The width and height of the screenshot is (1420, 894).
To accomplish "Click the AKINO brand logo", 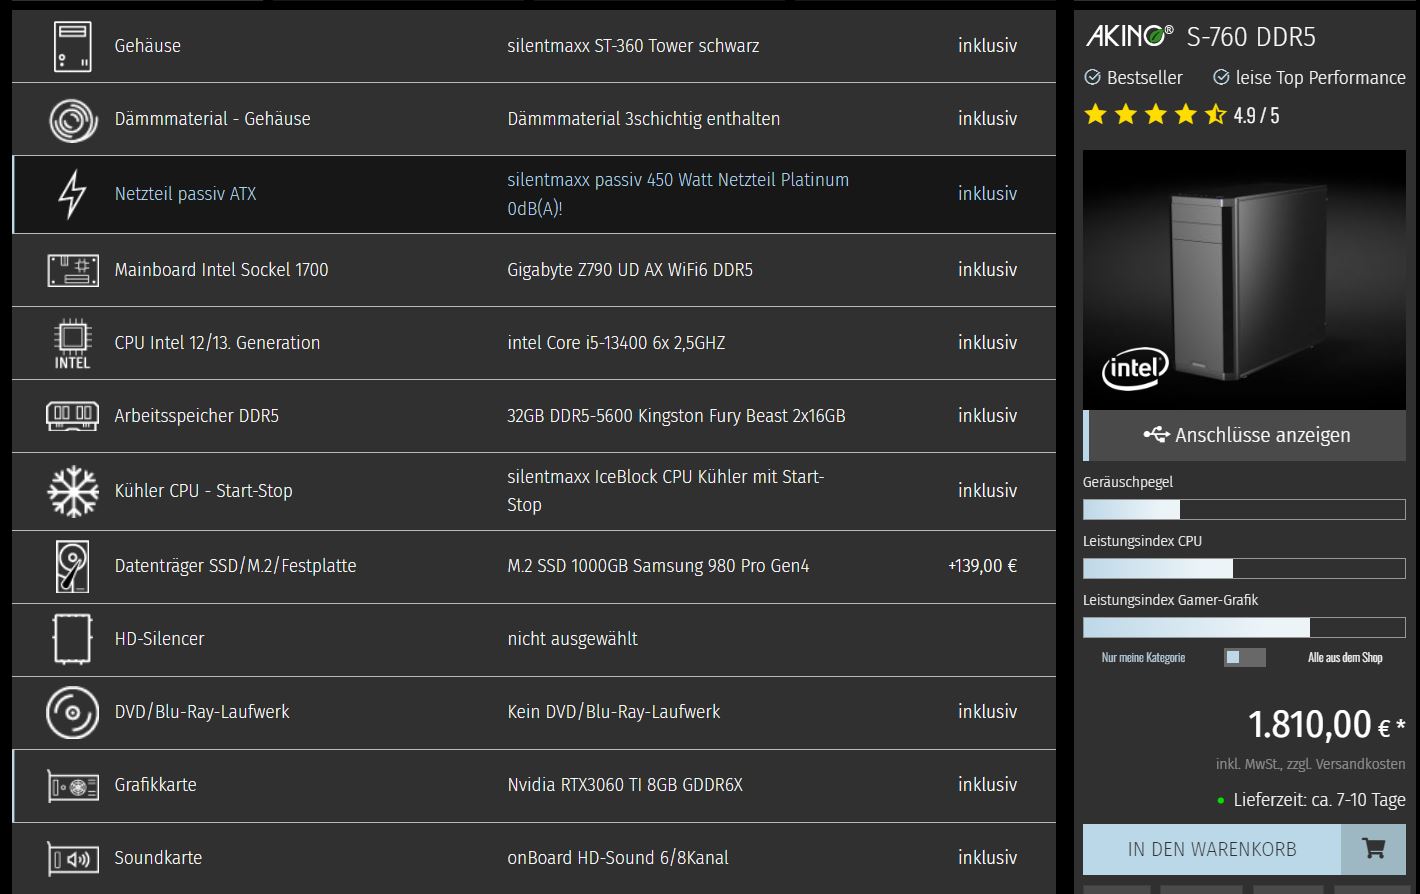I will [x=1130, y=36].
